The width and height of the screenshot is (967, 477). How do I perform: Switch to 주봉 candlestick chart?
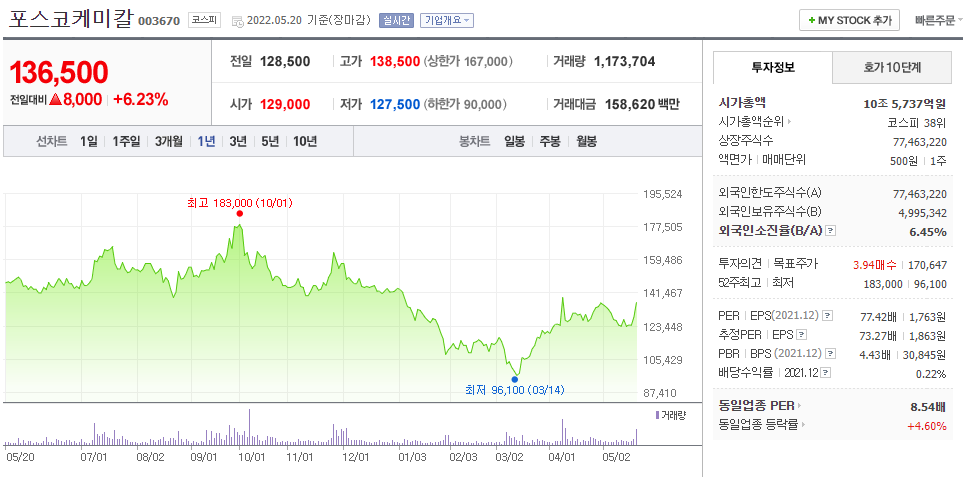(x=550, y=141)
